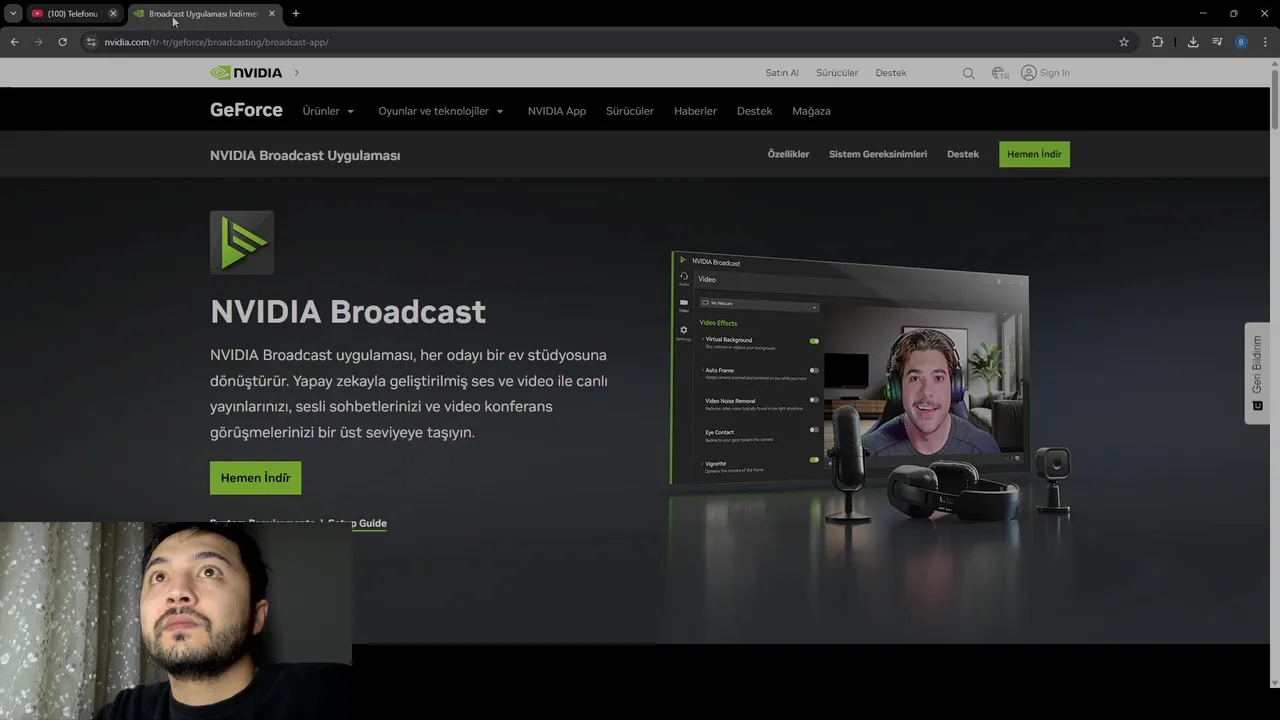
Task: Open NVIDIA App menu item
Action: point(557,111)
